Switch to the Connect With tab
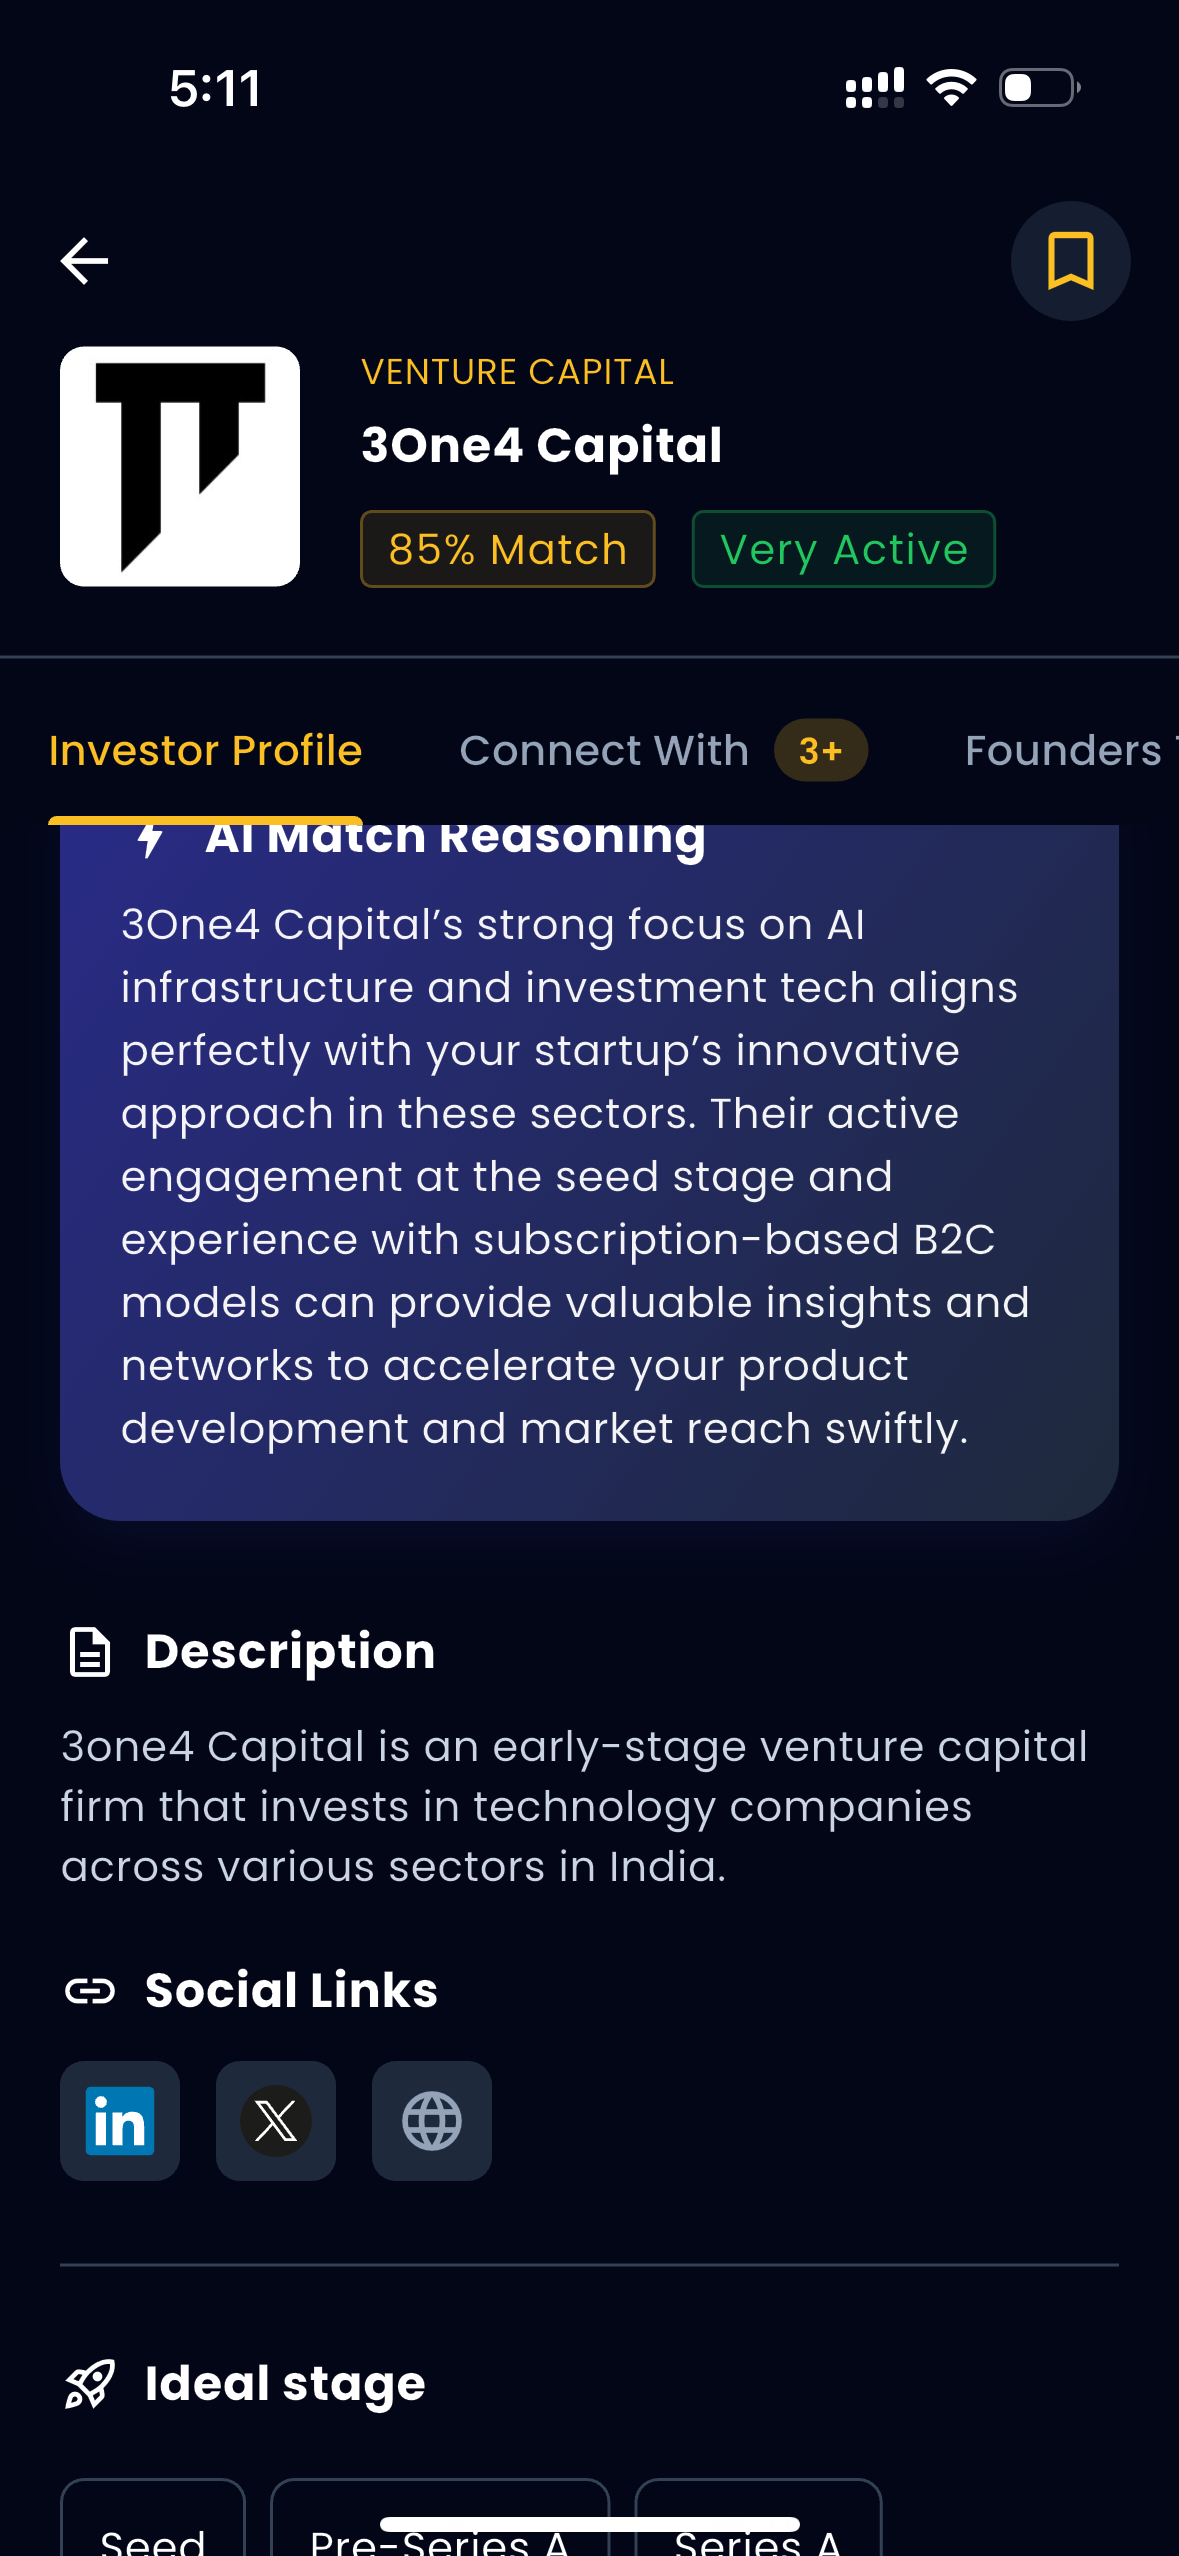The image size is (1179, 2556). pyautogui.click(x=604, y=751)
